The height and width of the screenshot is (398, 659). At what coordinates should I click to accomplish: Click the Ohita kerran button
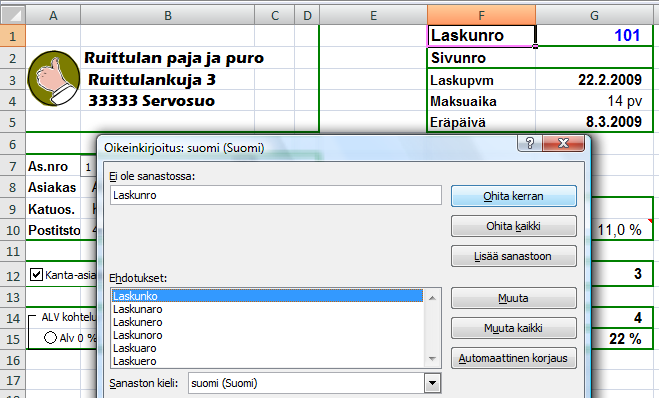[514, 196]
